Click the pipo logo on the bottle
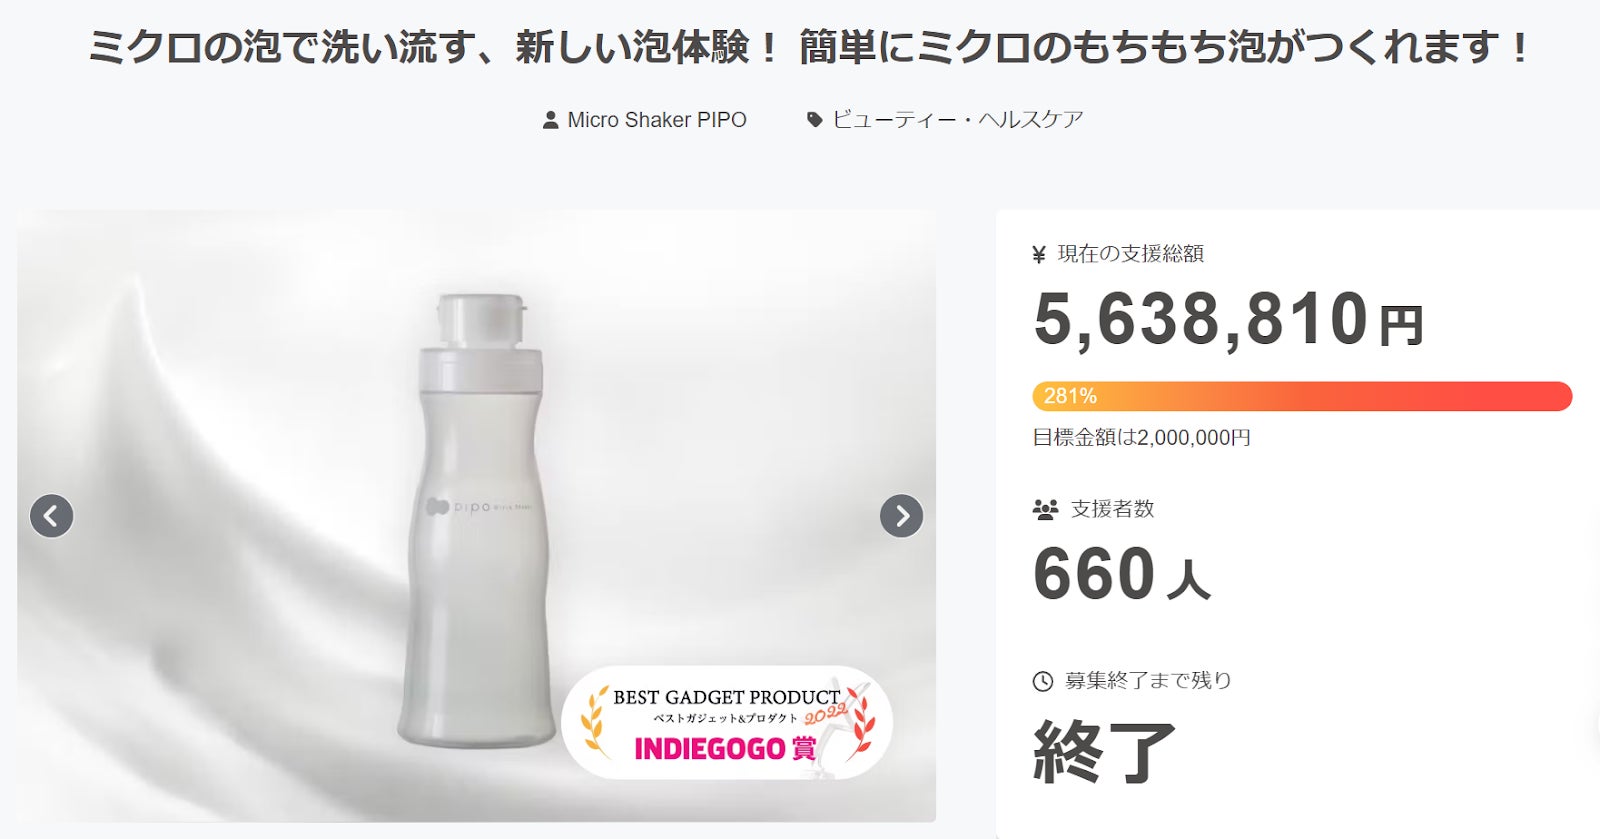Image resolution: width=1600 pixels, height=839 pixels. pos(460,507)
